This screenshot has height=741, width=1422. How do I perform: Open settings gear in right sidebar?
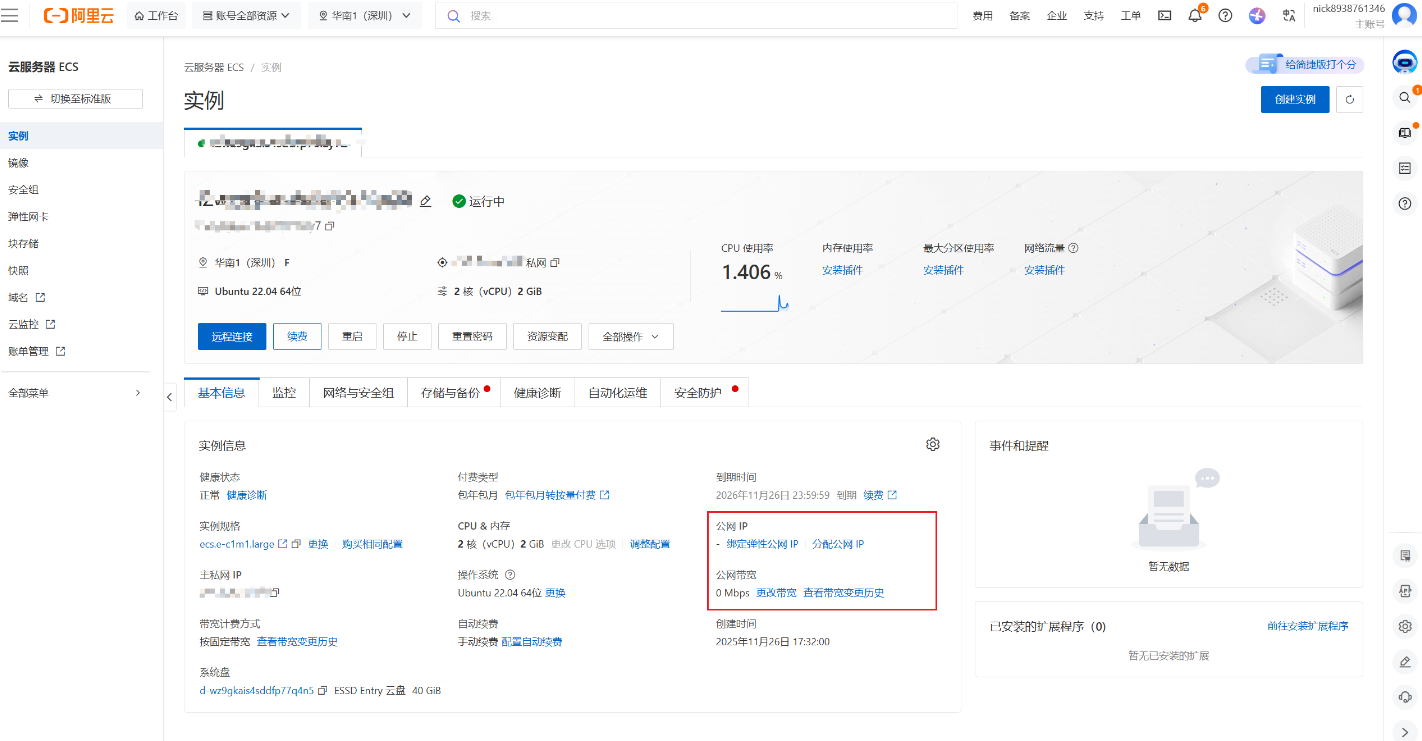[1404, 626]
